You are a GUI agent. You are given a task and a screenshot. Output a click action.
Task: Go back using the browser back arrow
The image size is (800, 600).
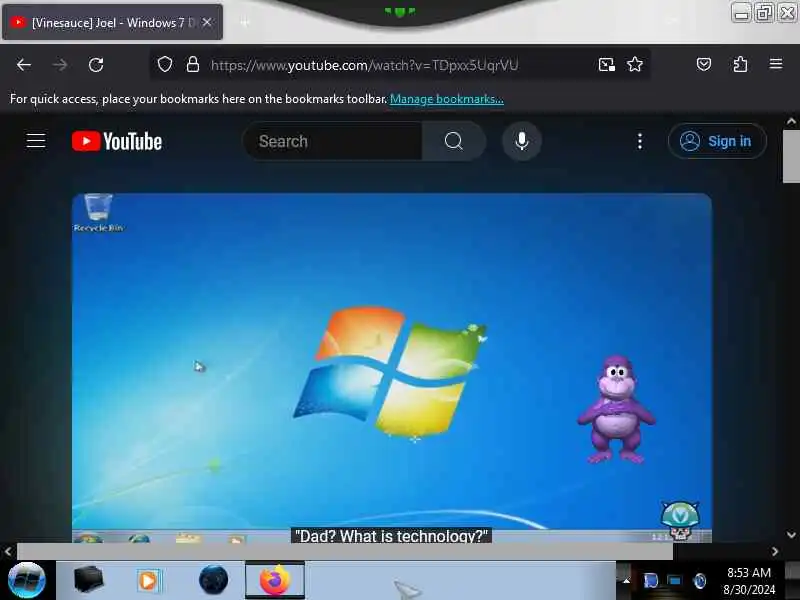(24, 65)
